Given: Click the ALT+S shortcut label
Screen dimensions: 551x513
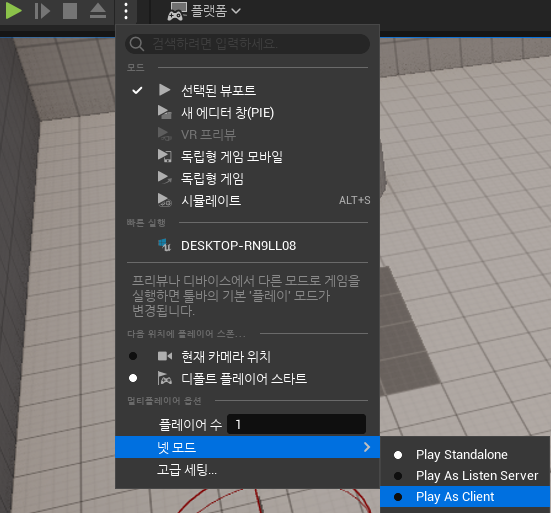Looking at the screenshot, I should (355, 200).
